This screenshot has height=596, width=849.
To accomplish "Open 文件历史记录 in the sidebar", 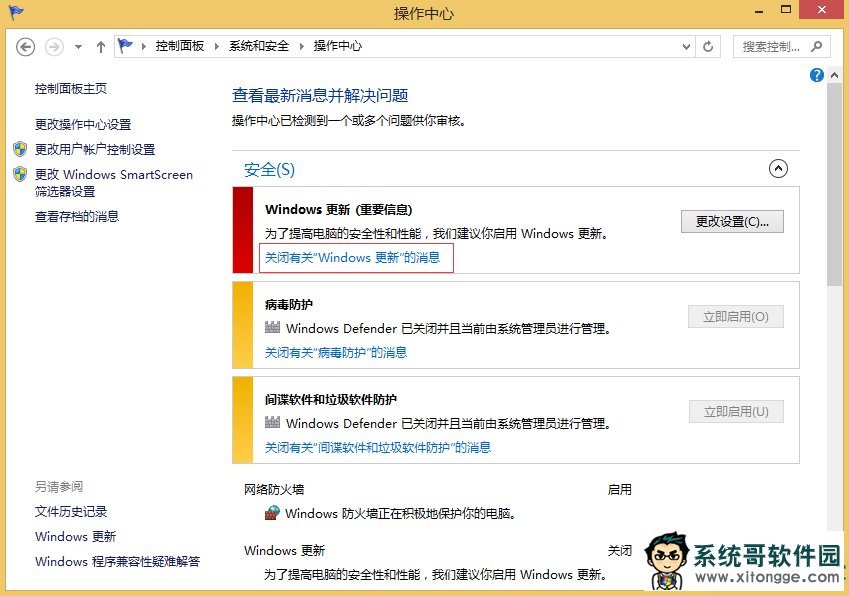I will (71, 511).
